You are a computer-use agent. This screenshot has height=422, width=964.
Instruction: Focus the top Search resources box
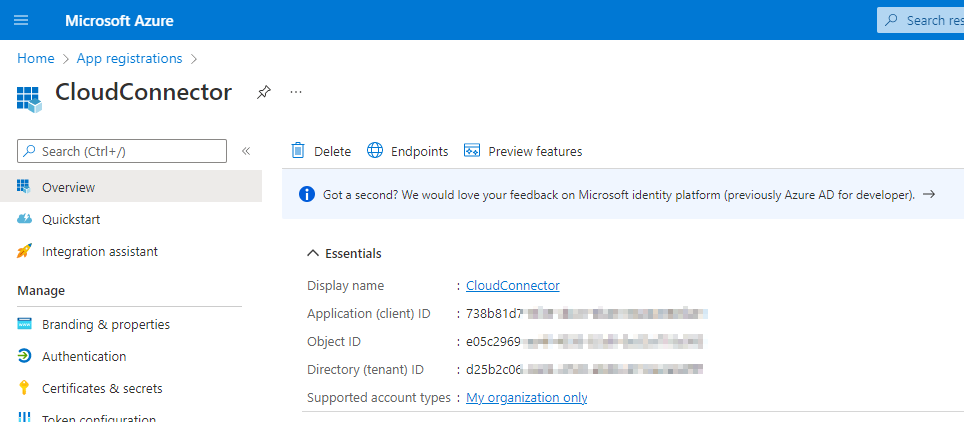[x=920, y=20]
